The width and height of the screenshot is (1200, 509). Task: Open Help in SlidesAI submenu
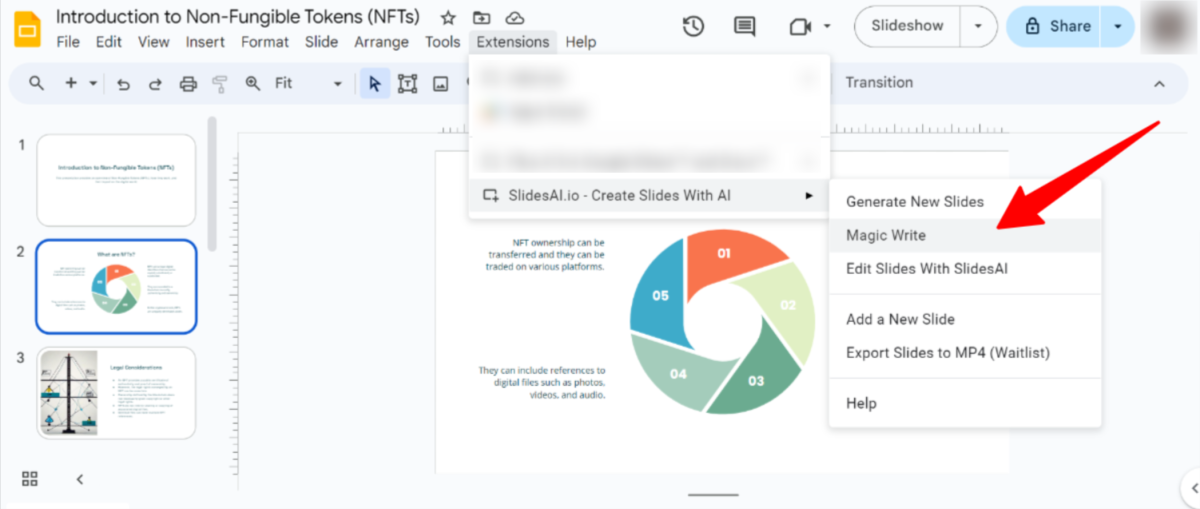pyautogui.click(x=861, y=403)
